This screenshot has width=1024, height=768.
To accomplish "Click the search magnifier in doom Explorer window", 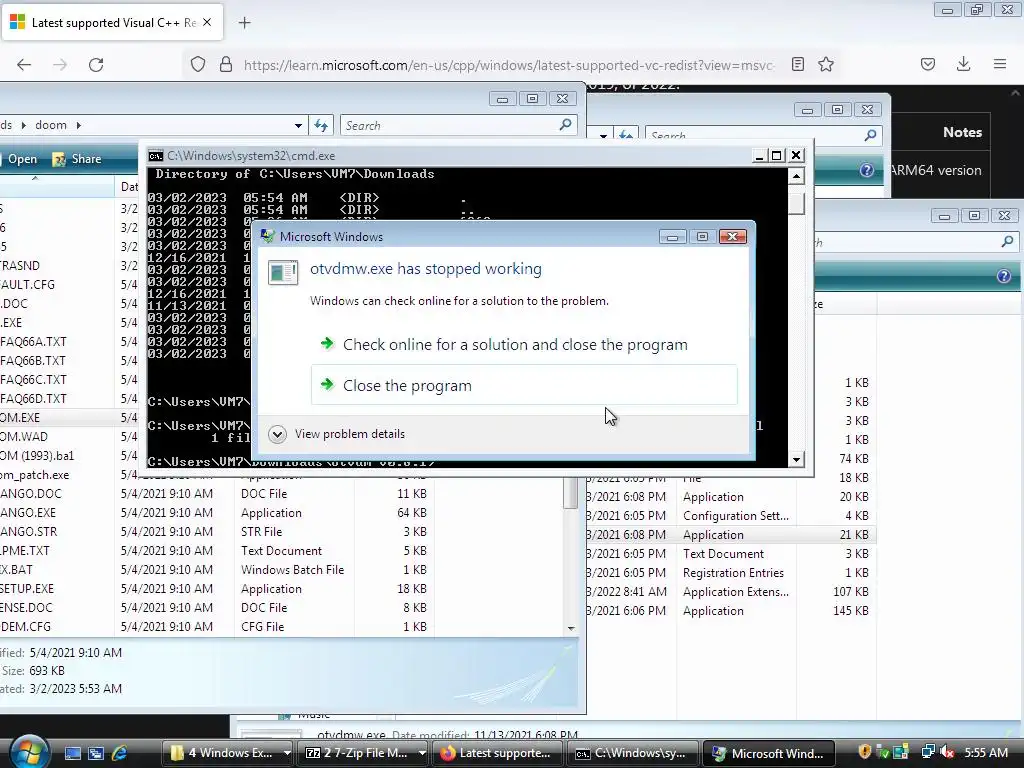I will [566, 125].
